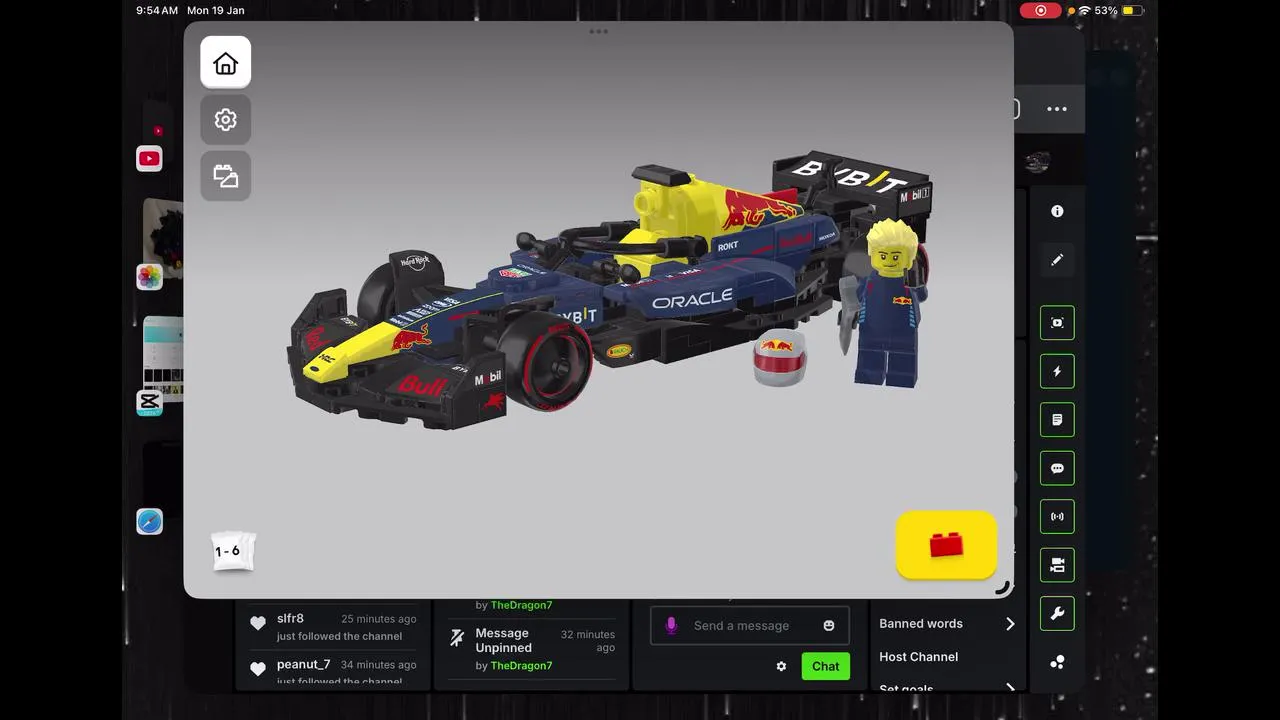Open the notes document panel icon

coord(1057,420)
